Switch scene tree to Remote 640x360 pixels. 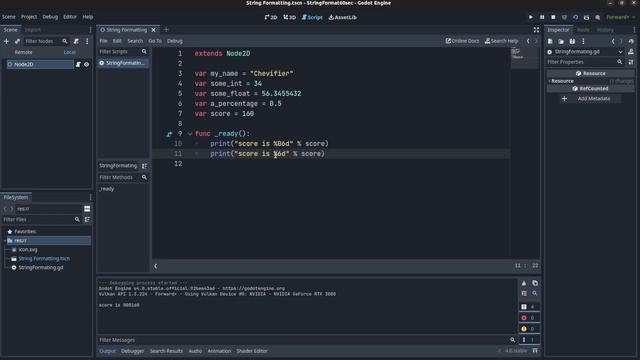click(x=23, y=52)
